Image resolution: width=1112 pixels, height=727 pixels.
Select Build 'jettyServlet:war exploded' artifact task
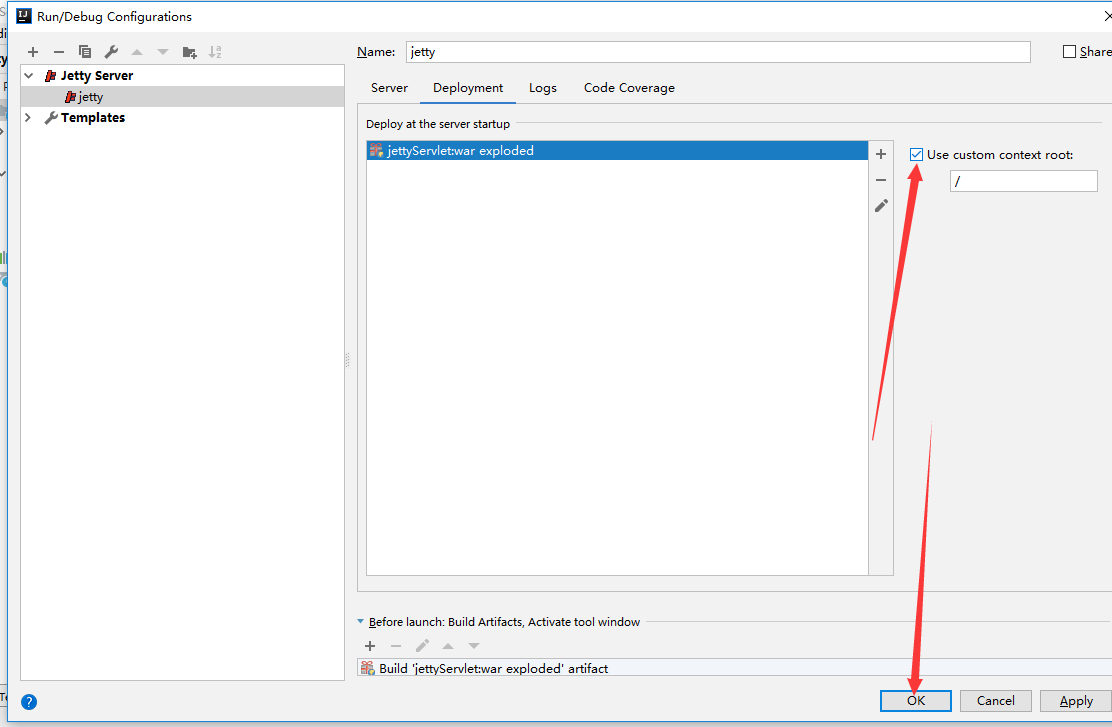click(734, 668)
